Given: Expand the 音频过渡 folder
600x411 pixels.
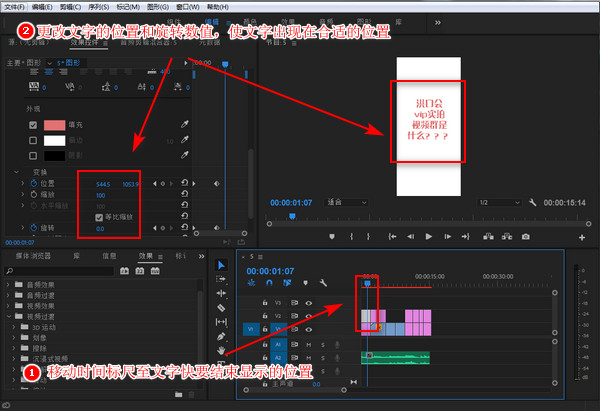Looking at the screenshot, I should 8,295.
